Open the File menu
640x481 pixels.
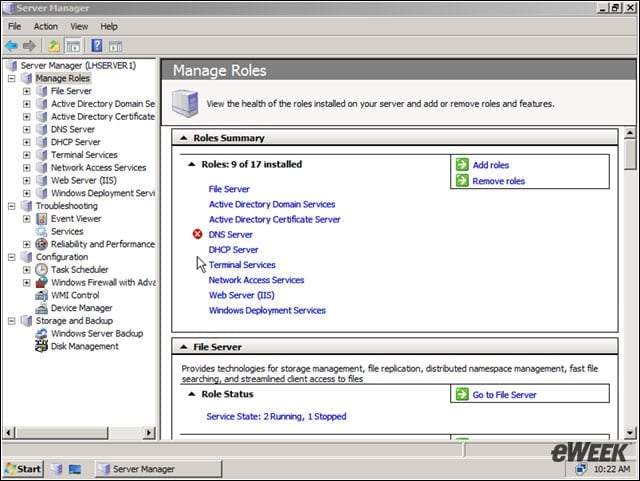(15, 27)
